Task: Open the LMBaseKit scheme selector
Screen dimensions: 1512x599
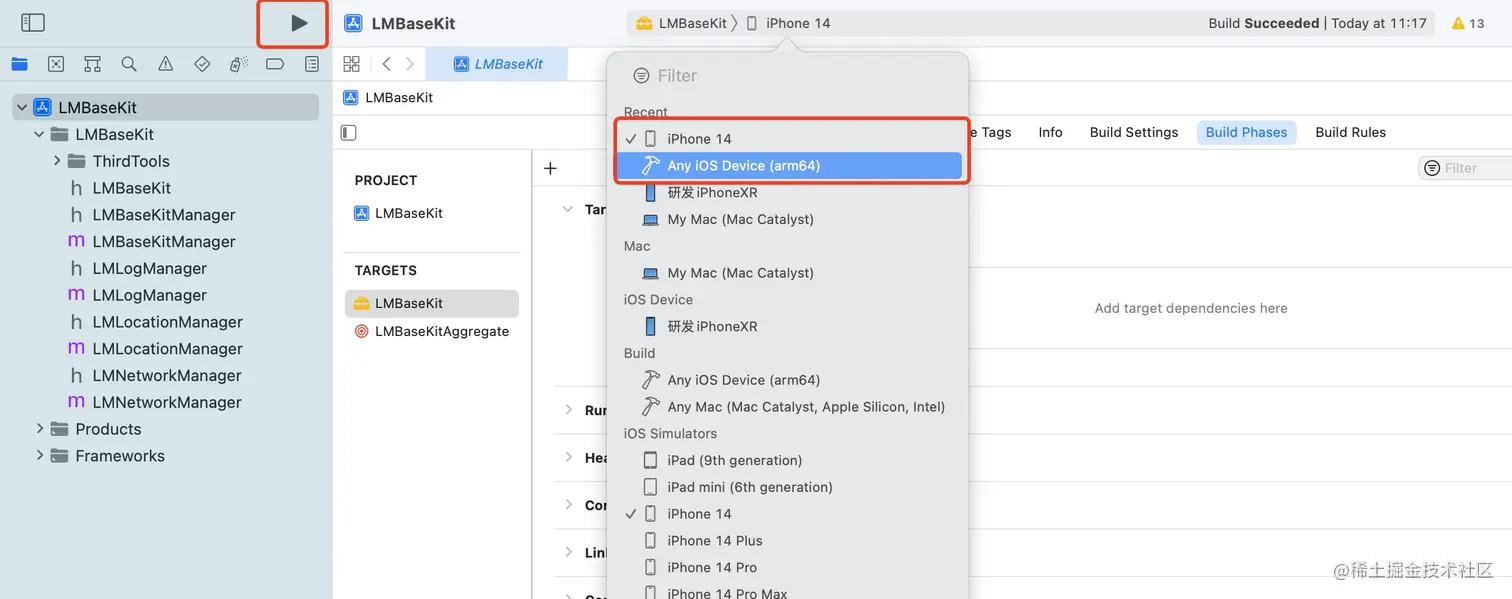Action: click(x=680, y=23)
